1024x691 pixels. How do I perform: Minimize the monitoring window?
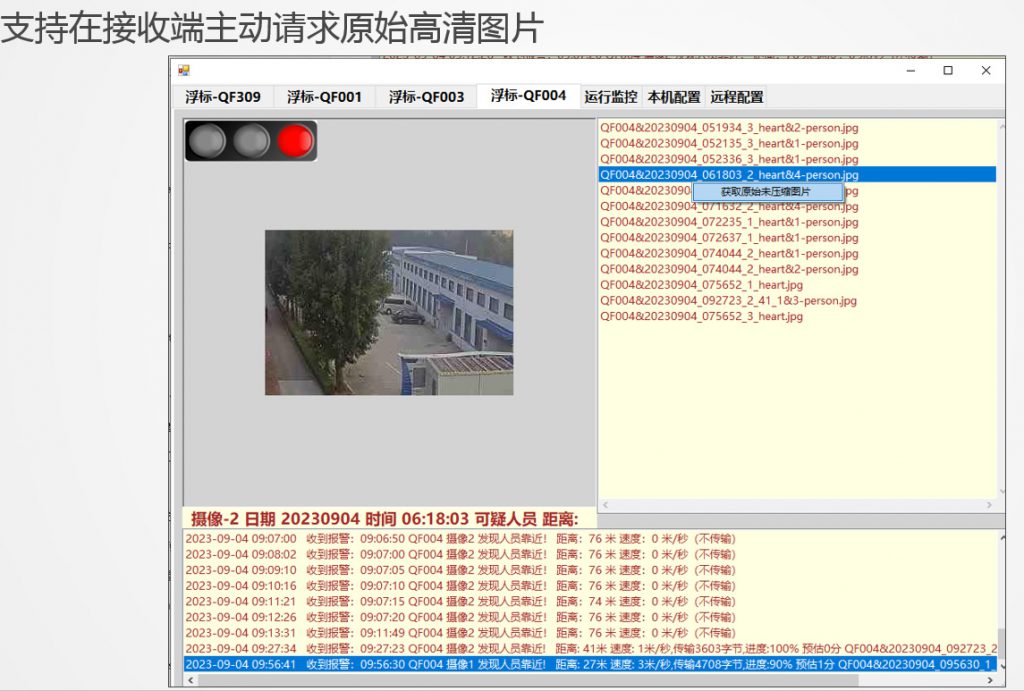pos(910,71)
